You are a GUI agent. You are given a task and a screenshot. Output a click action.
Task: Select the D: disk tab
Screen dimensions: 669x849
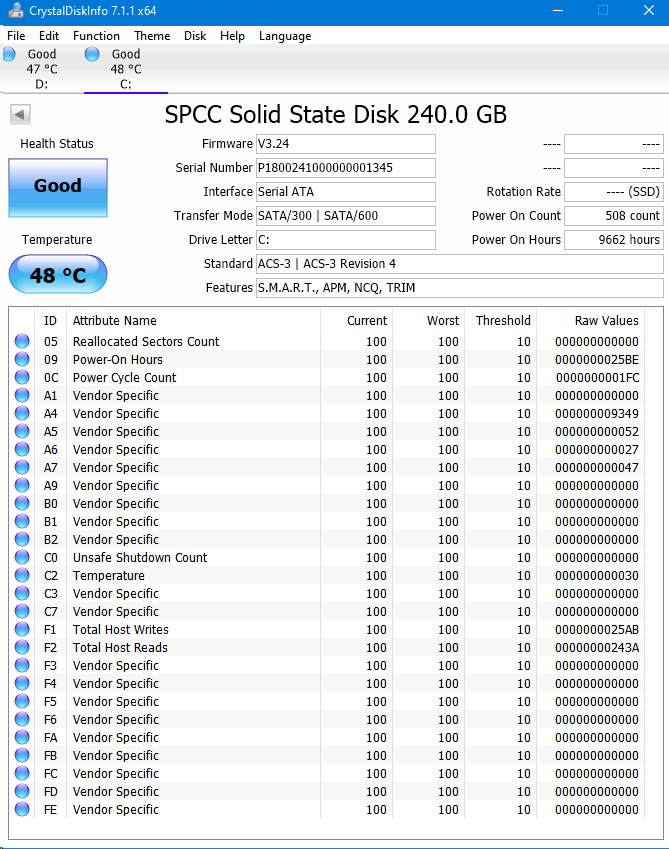40,69
